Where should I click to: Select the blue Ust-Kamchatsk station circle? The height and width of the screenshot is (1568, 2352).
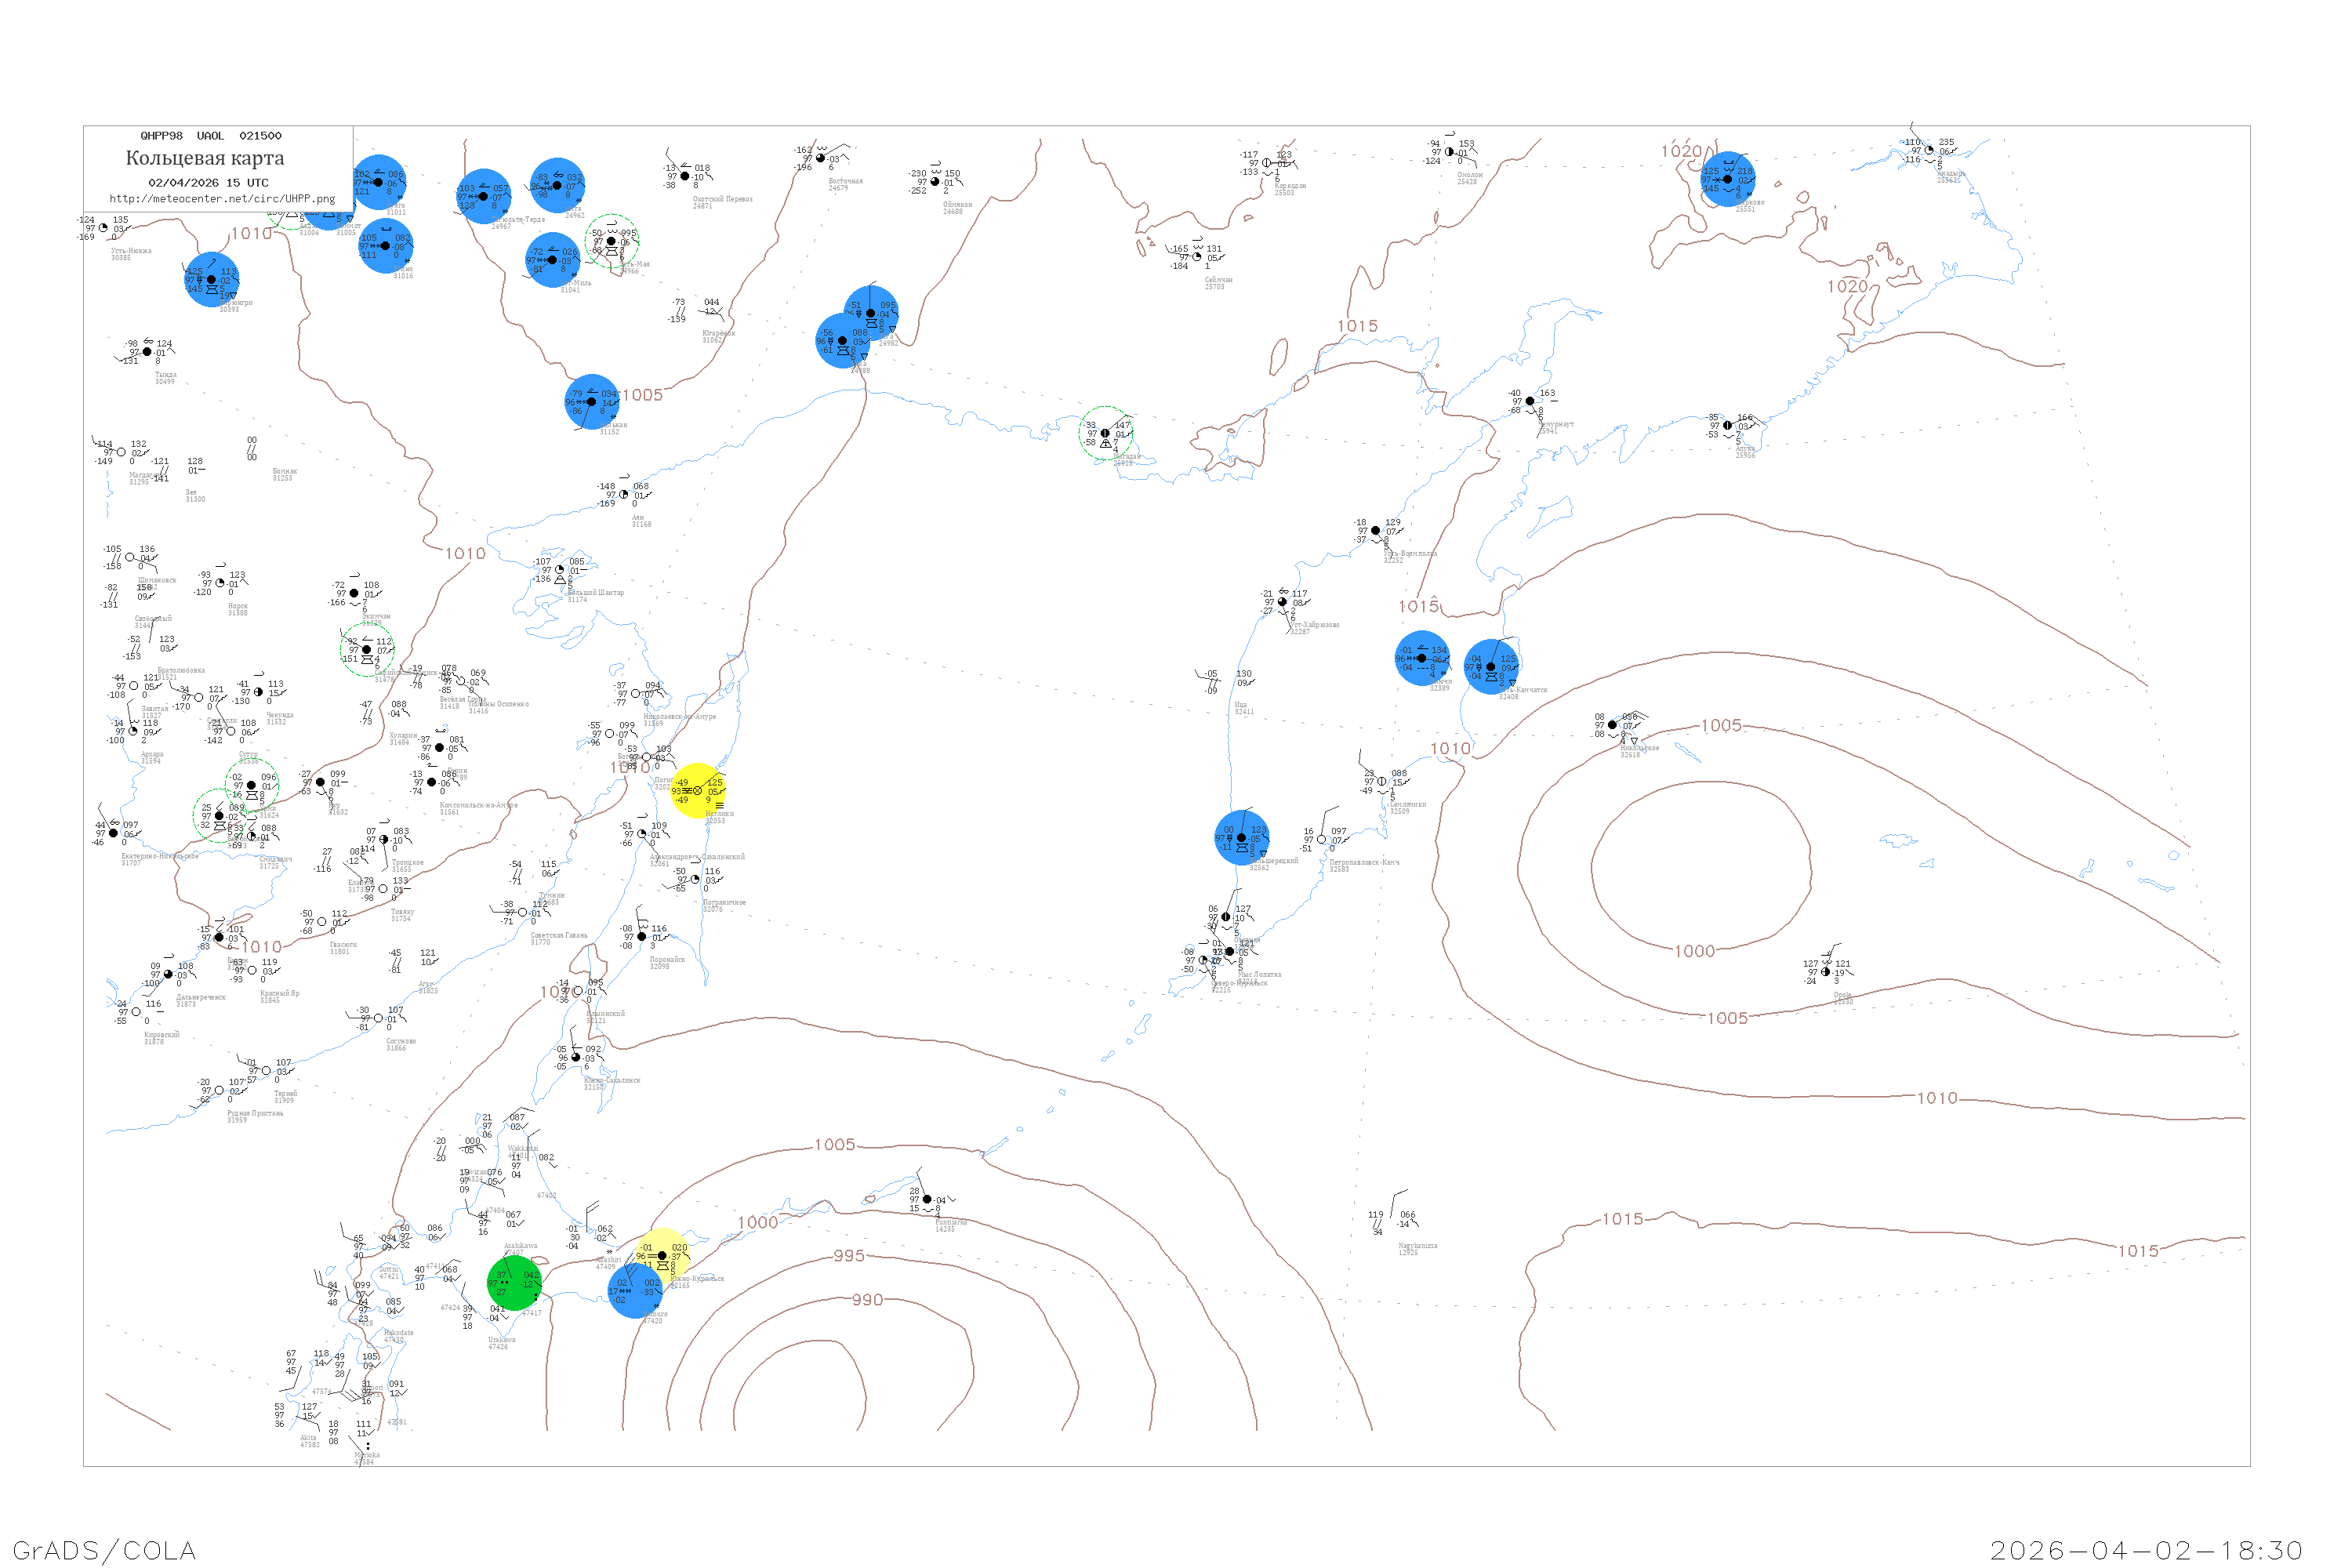1491,667
